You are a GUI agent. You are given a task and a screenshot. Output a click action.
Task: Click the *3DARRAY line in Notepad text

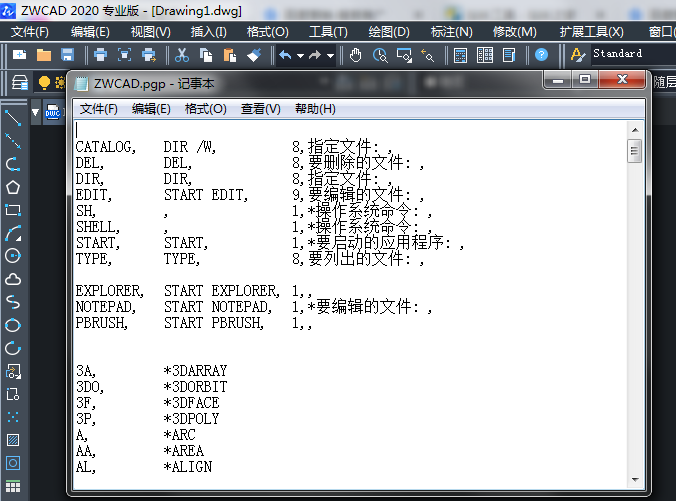195,371
